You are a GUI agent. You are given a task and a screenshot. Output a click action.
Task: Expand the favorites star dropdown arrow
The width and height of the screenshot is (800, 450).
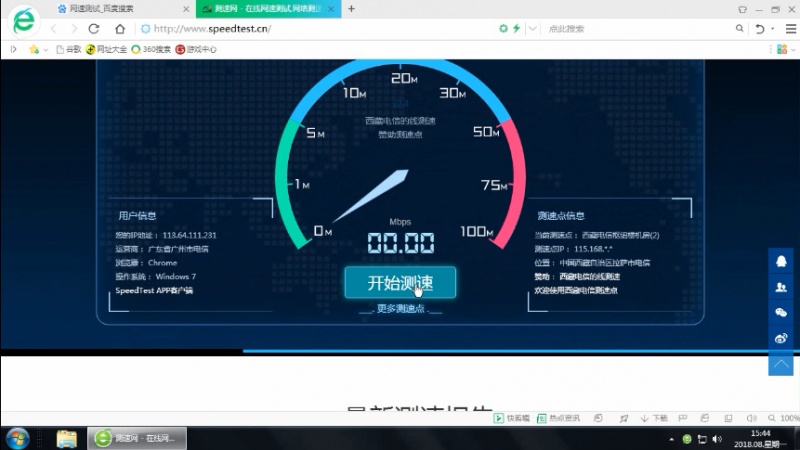pos(45,50)
